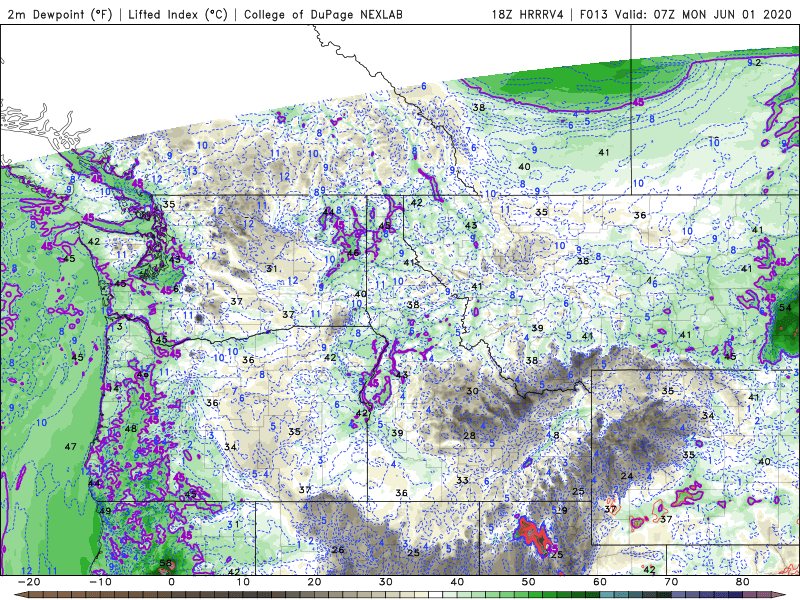Click the 20 label on the color scale
Image resolution: width=800 pixels, height=600 pixels.
tap(314, 582)
